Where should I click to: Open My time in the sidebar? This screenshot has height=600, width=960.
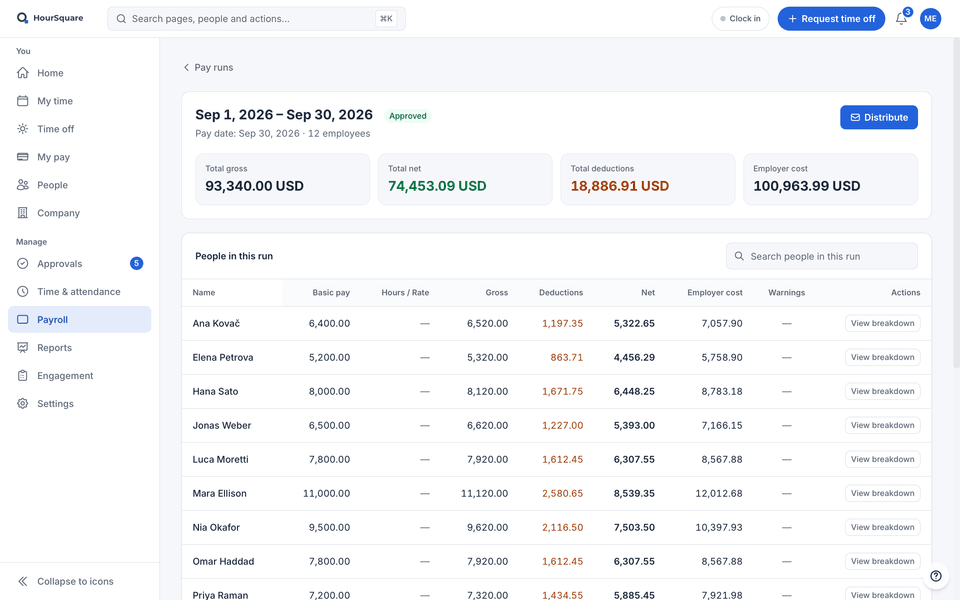(80, 101)
